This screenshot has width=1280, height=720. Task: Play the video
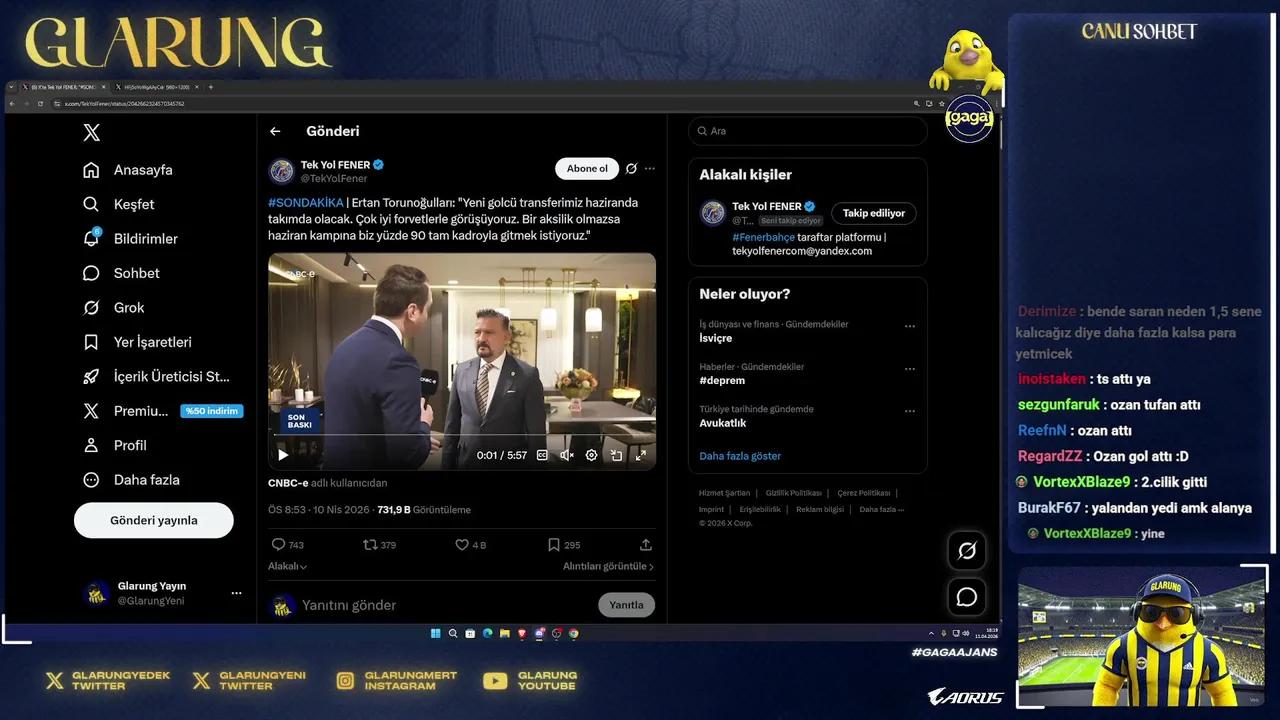click(x=283, y=455)
